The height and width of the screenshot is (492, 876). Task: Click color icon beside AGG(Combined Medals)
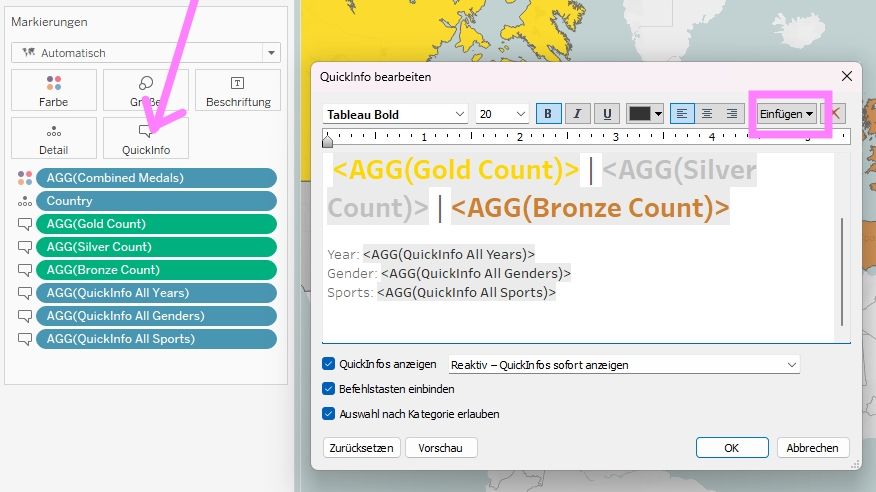tap(25, 178)
